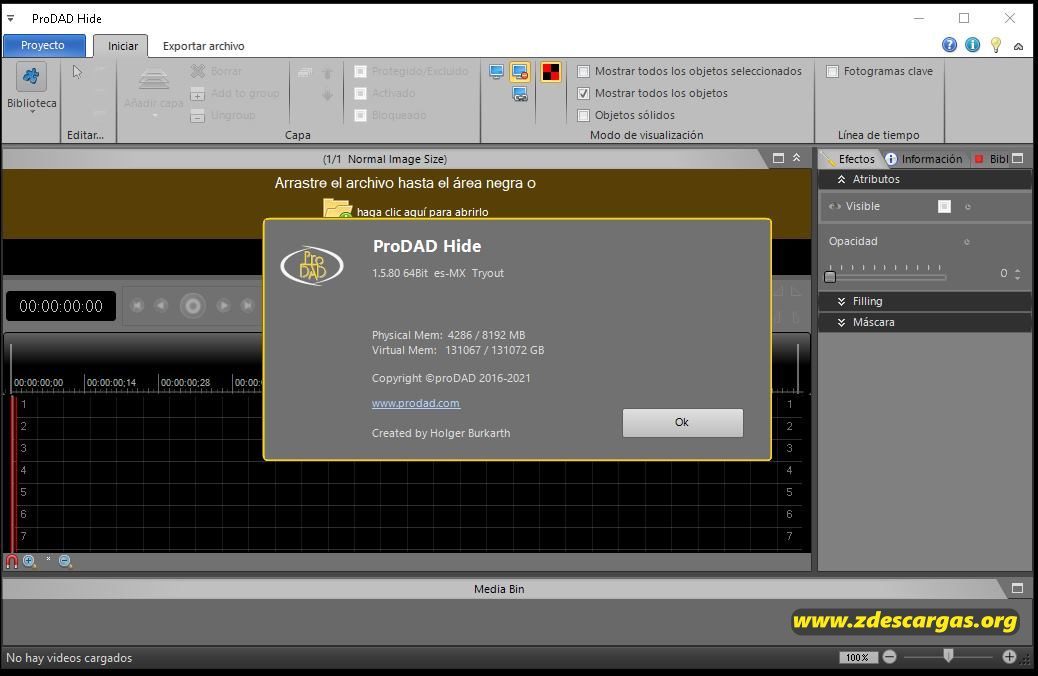Open the www.prodad.com link
Image resolution: width=1038 pixels, height=676 pixels.
pos(416,403)
